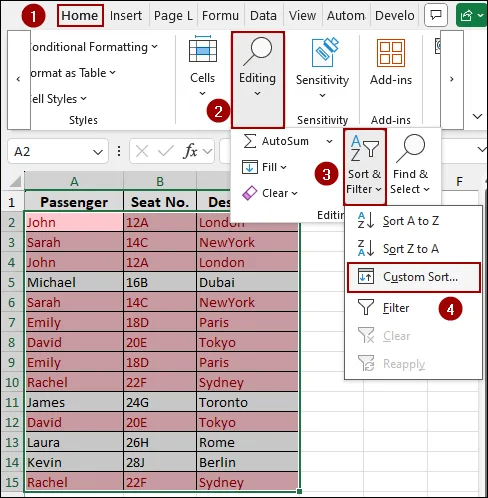This screenshot has height=498, width=488.
Task: Select cell containing Rome
Action: click(x=247, y=442)
